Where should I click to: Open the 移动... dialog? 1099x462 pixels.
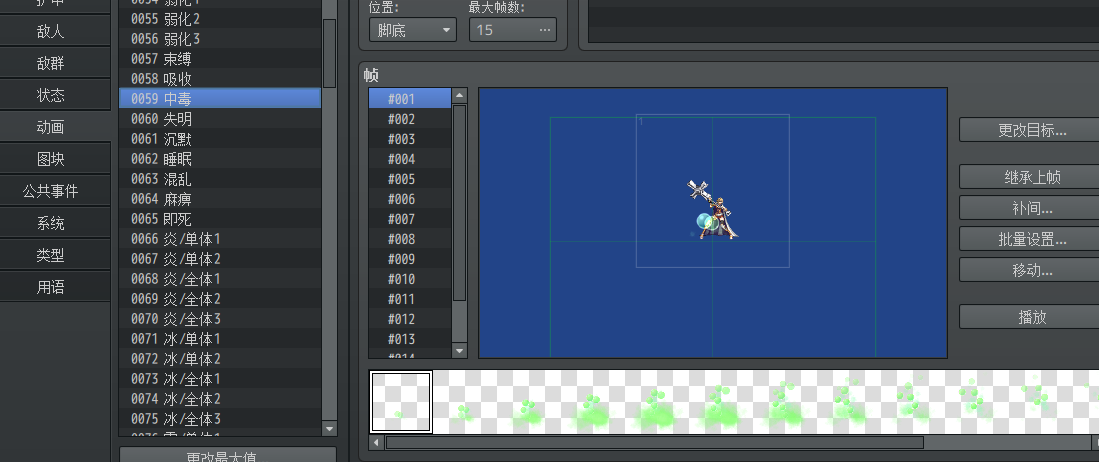point(1029,270)
